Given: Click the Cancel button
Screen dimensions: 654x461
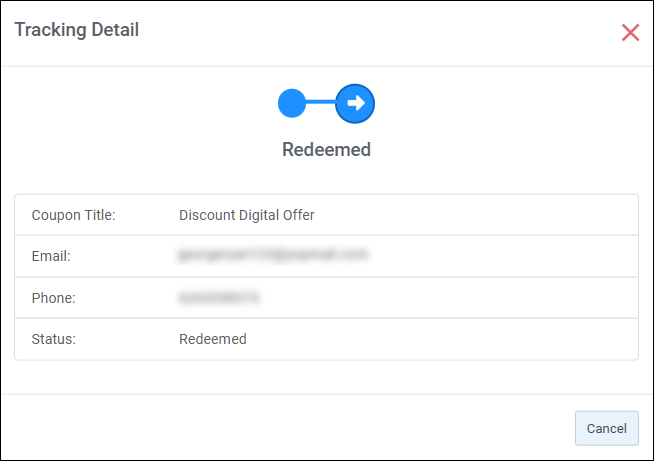Looking at the screenshot, I should 606,428.
